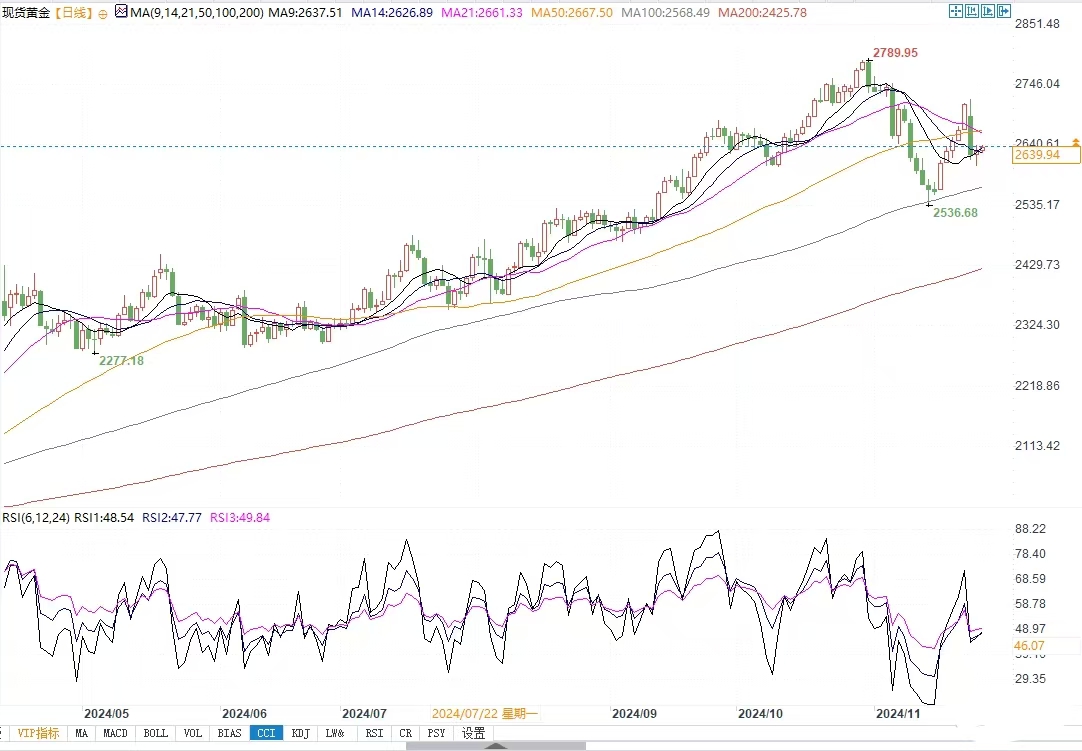Select the MACD indicator tab
The image size is (1082, 751).
coord(115,733)
